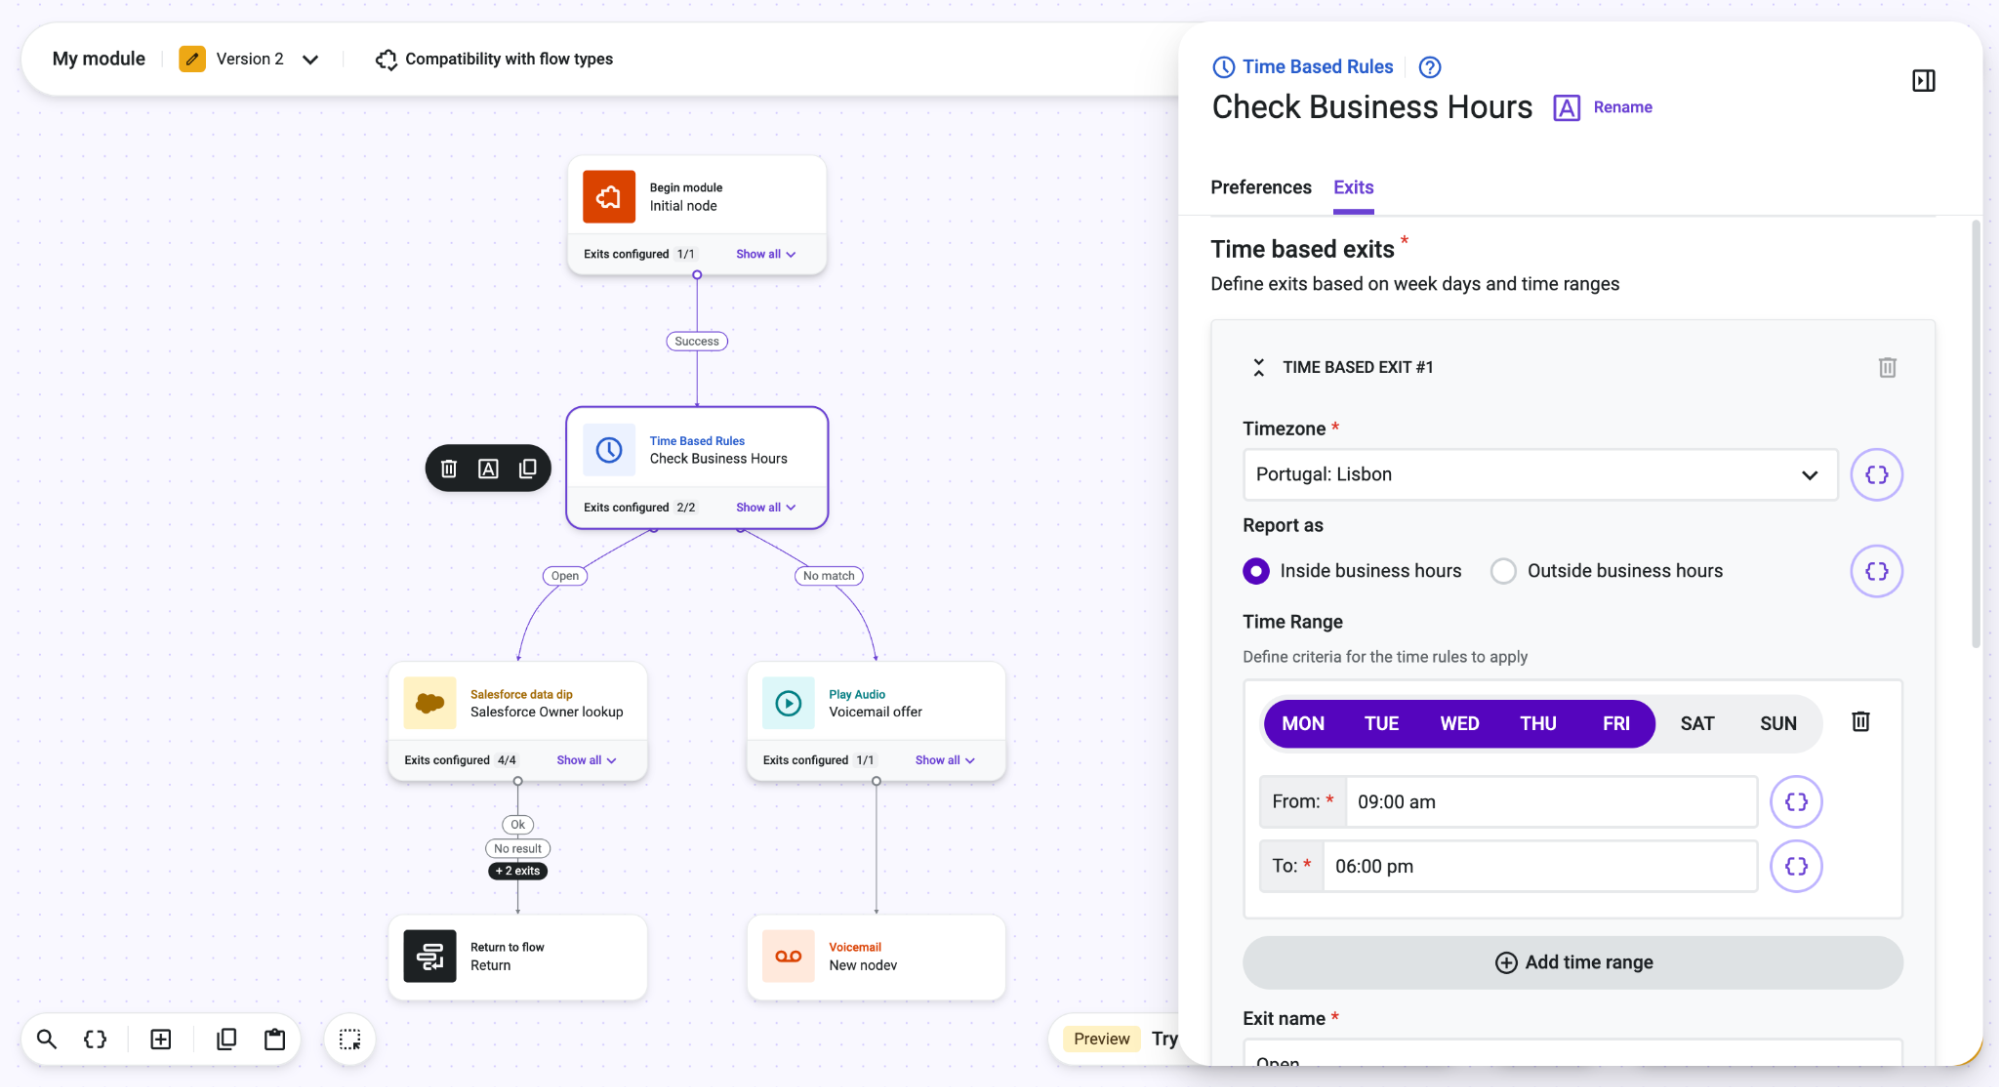
Task: Click the Return to flow node icon
Action: pos(430,956)
